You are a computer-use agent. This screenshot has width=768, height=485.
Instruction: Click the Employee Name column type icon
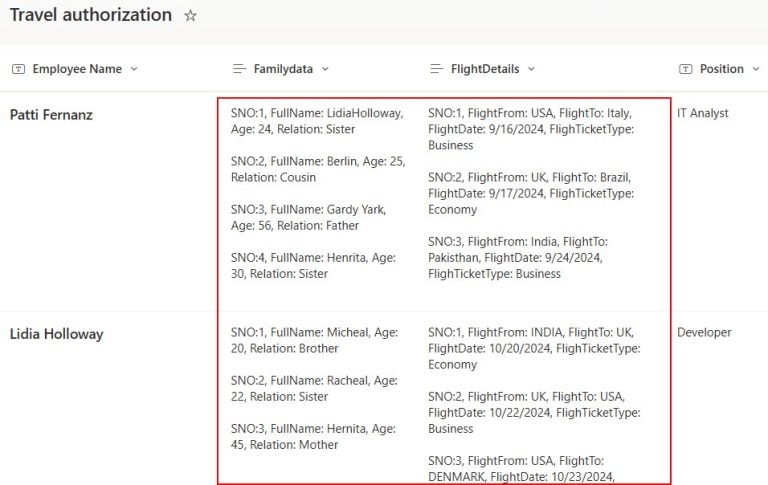click(x=19, y=69)
